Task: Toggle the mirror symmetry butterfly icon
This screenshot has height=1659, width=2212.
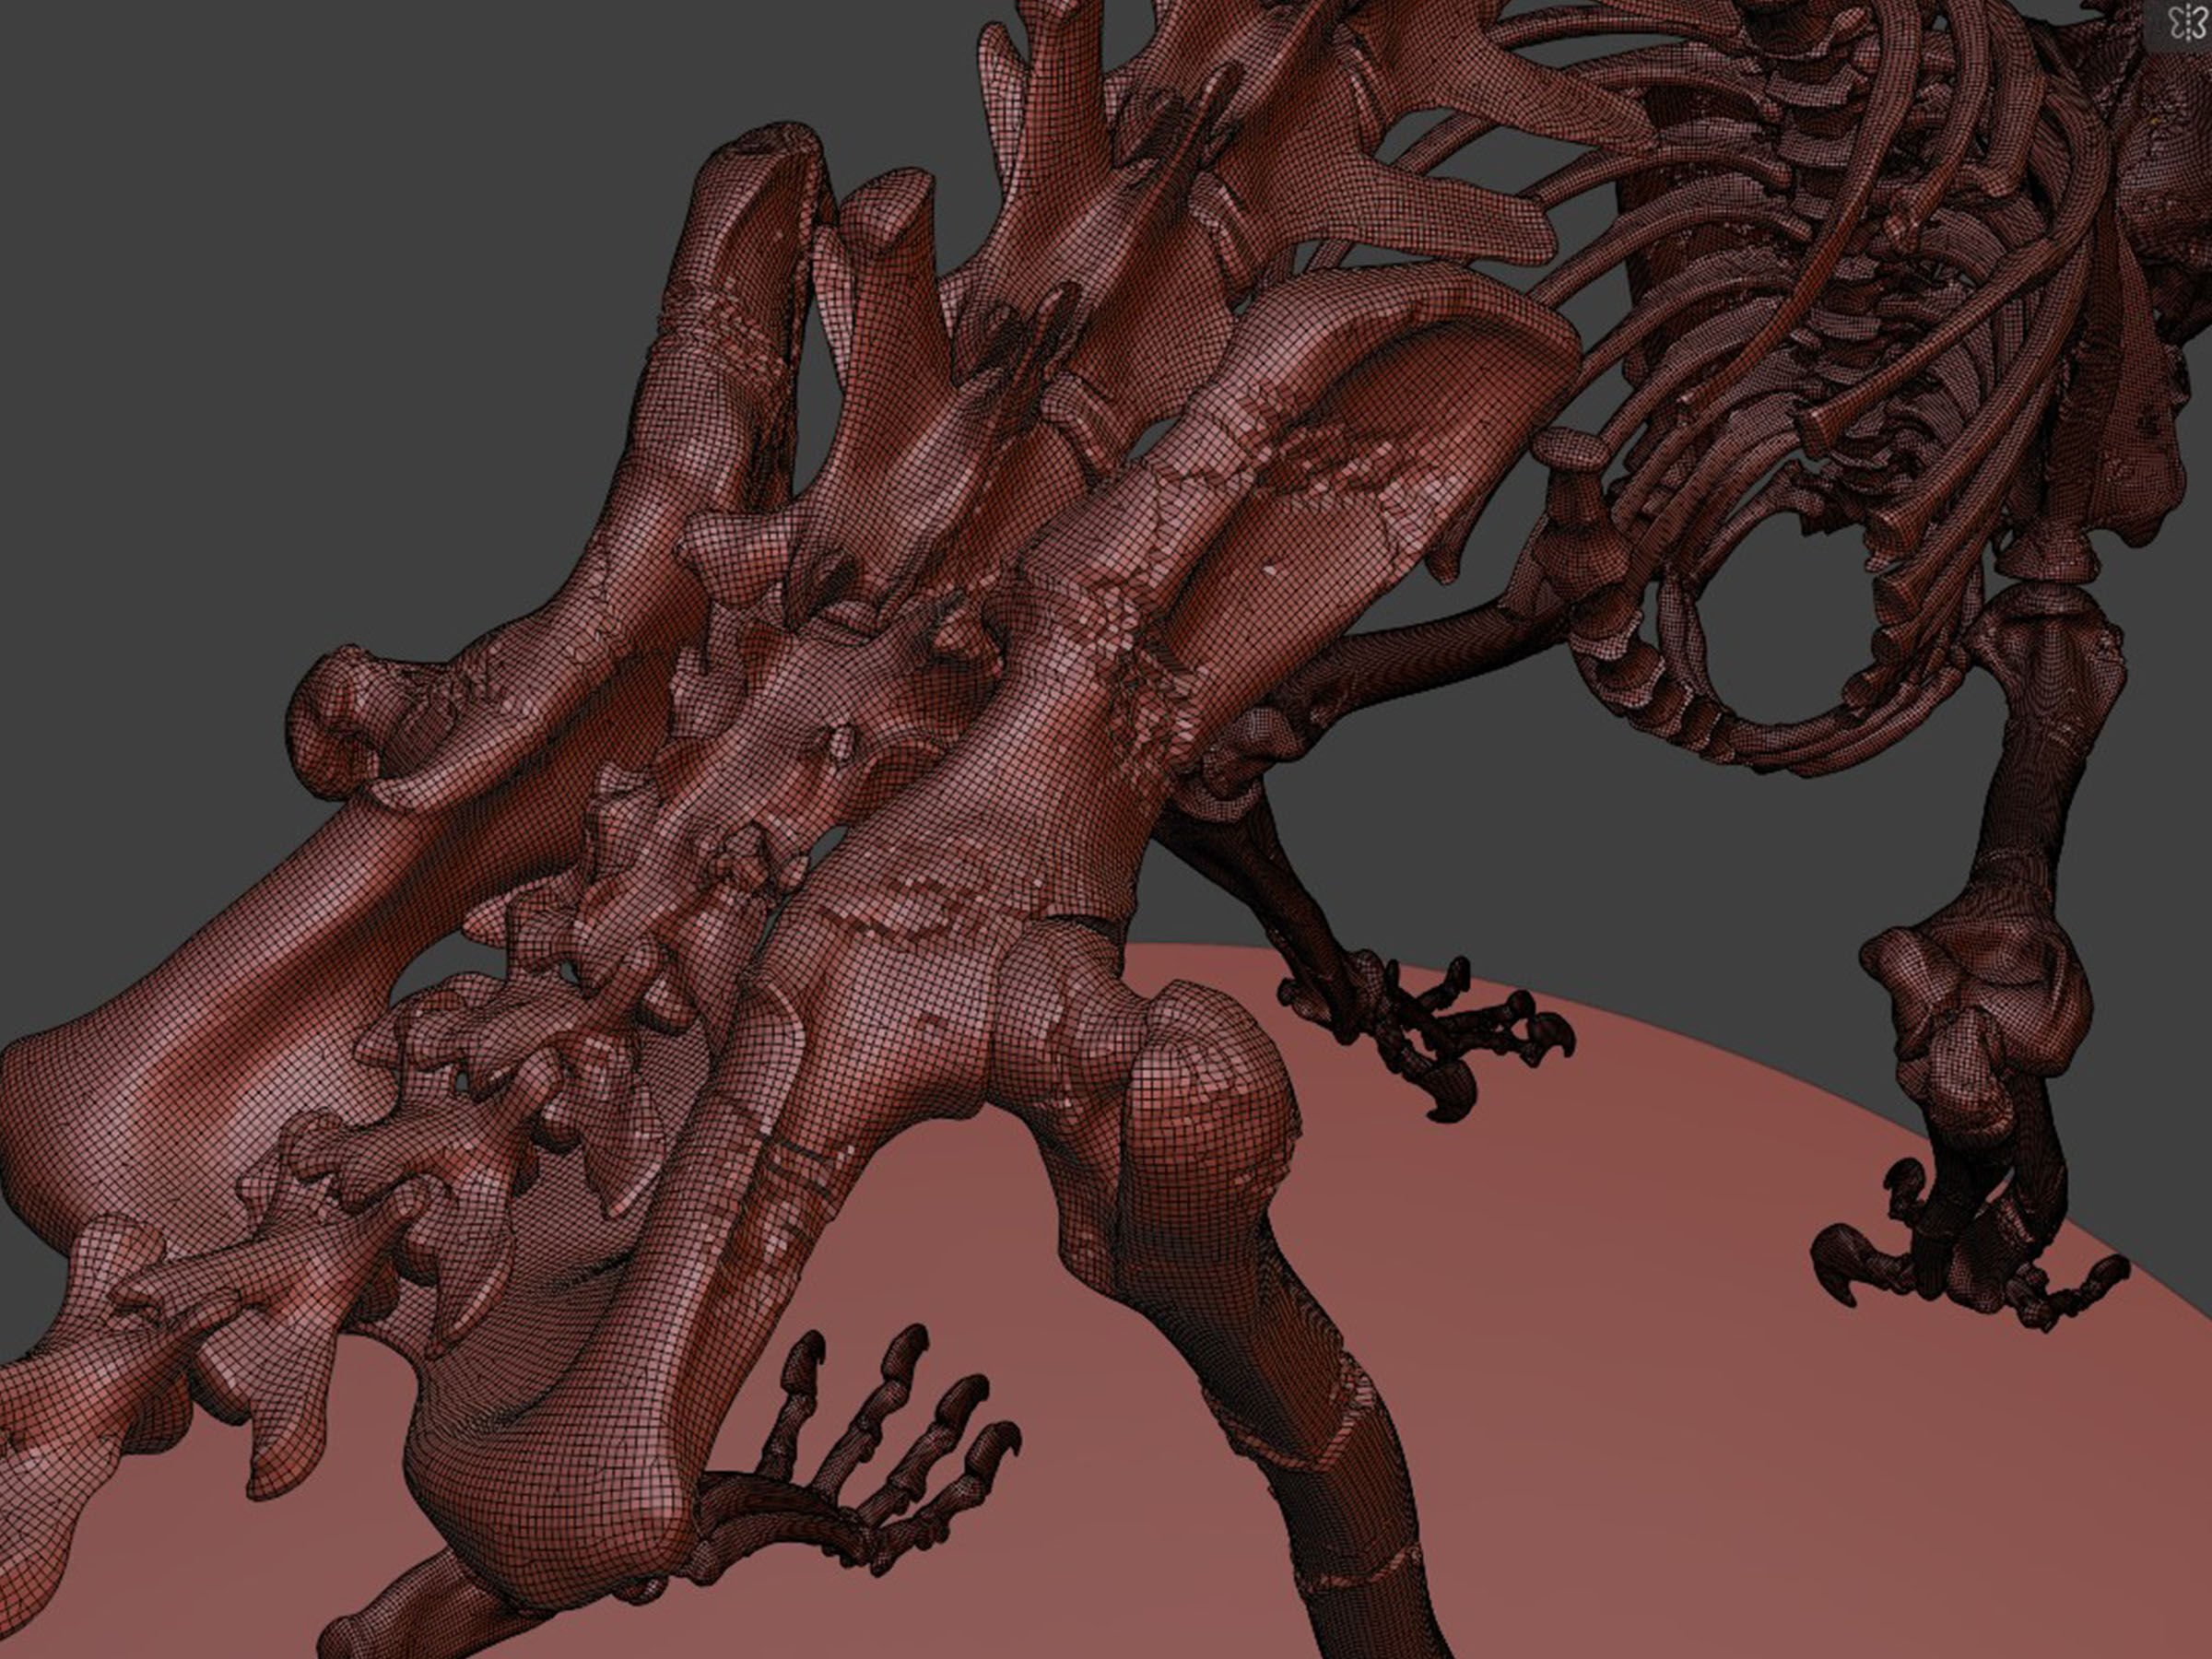Action: 2187,24
